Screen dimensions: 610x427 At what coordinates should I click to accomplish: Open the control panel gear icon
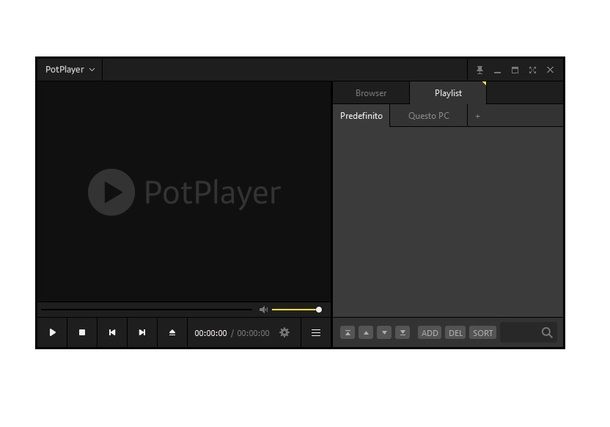point(284,332)
